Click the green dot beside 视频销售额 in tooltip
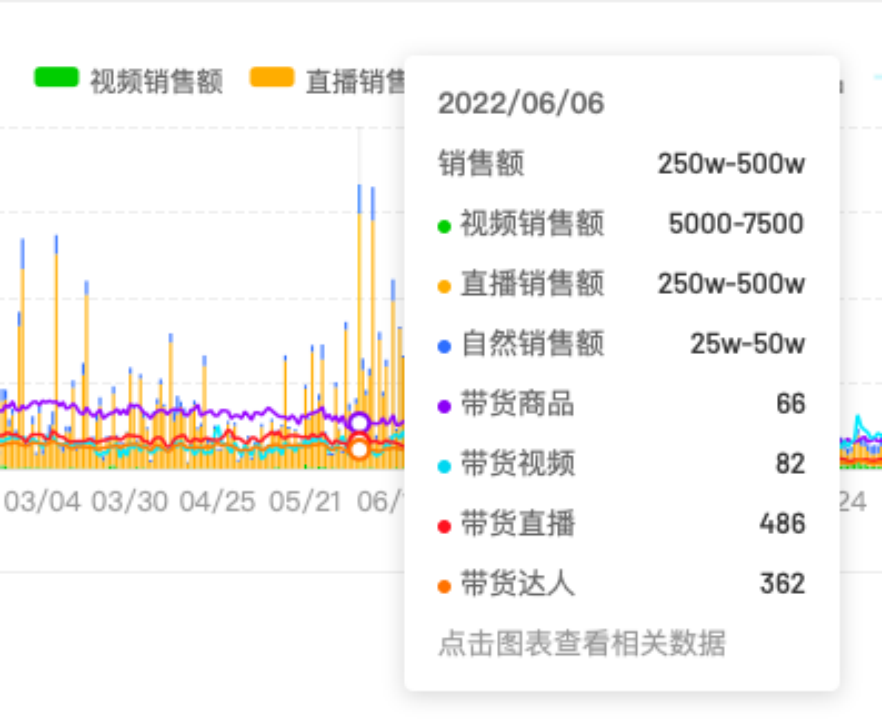This screenshot has height=720, width=882. click(x=445, y=226)
